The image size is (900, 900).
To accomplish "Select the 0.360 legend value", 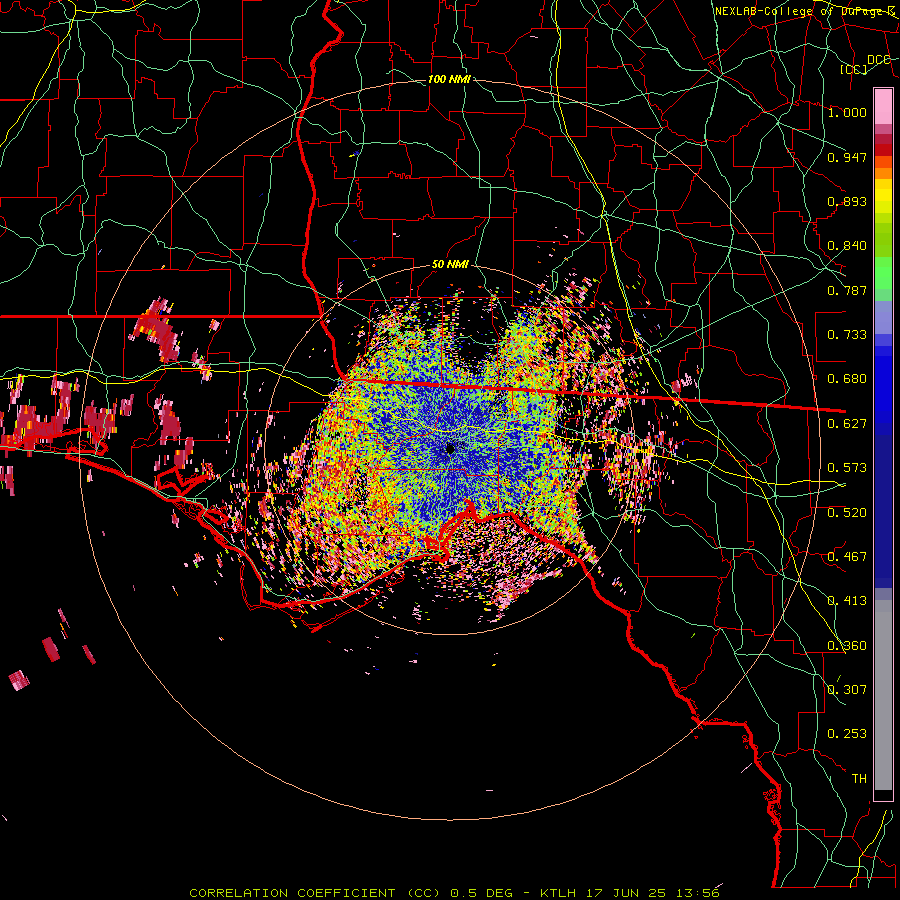I will tap(847, 645).
